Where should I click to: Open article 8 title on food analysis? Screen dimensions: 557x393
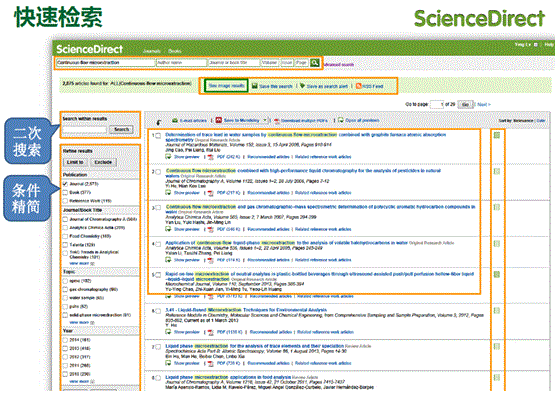tap(228, 377)
